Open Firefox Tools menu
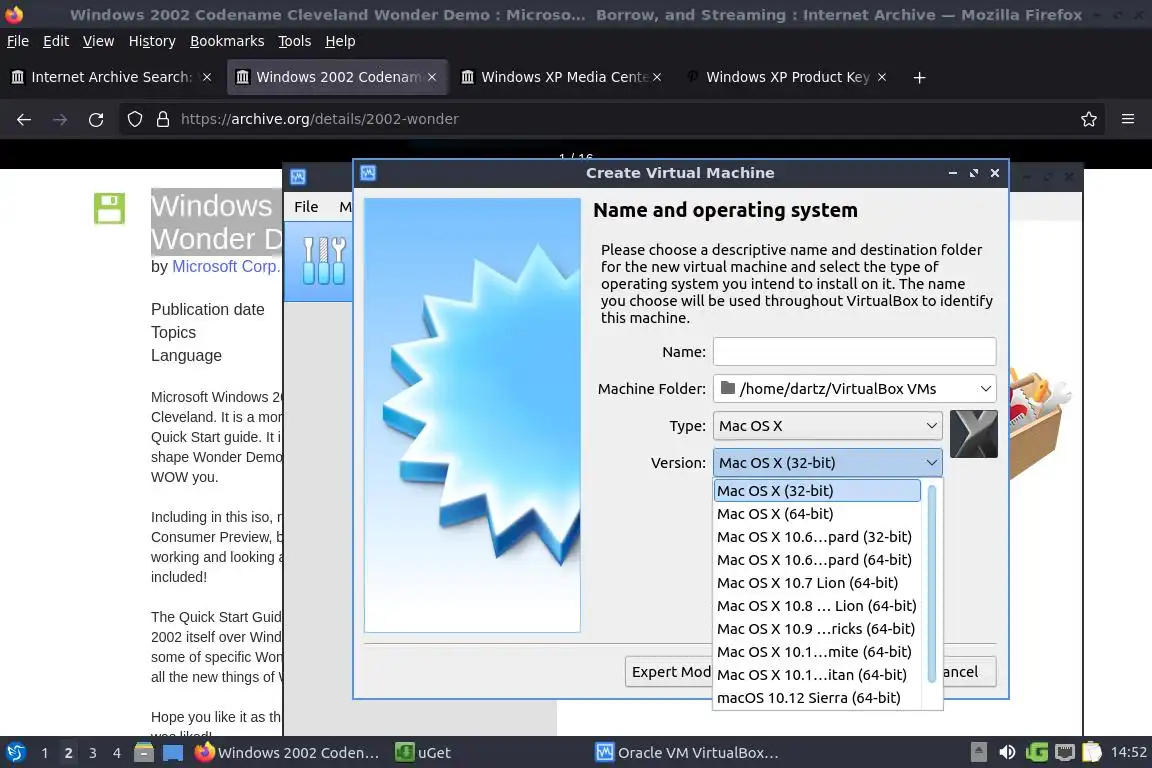 [295, 41]
